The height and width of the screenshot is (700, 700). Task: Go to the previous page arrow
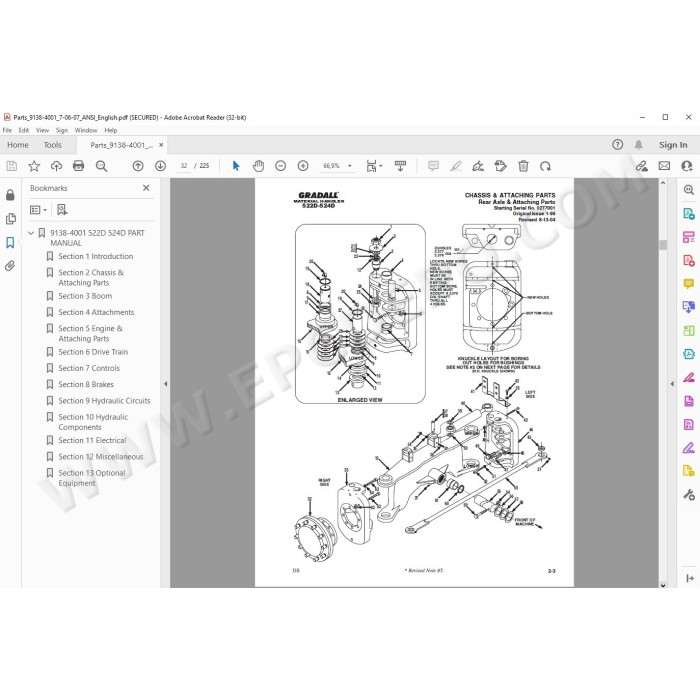[x=138, y=166]
